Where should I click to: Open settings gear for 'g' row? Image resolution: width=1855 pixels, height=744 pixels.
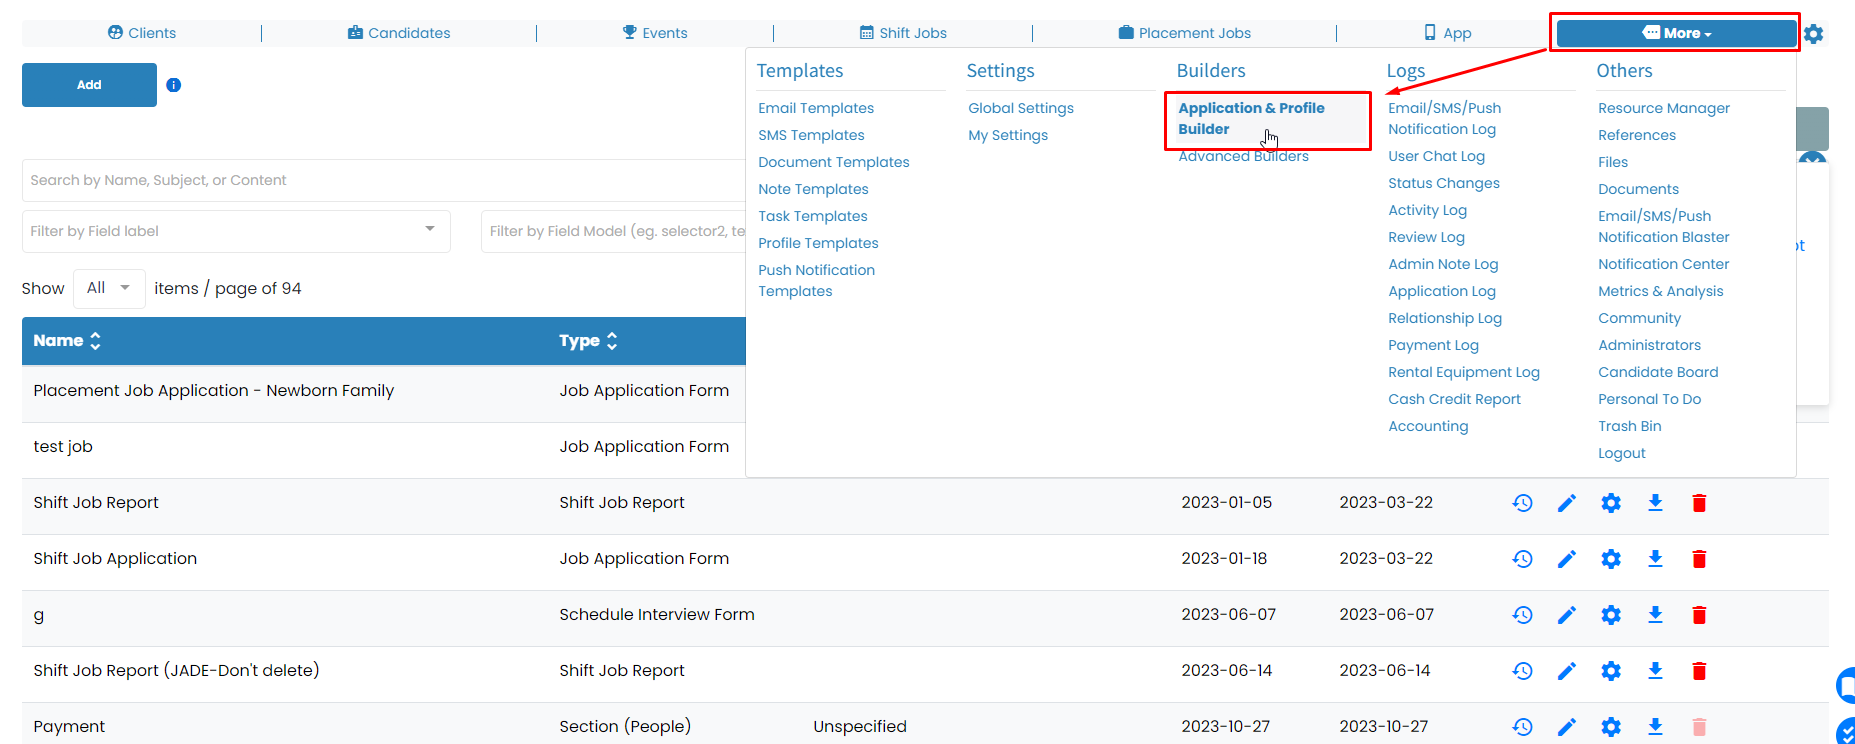tap(1611, 615)
